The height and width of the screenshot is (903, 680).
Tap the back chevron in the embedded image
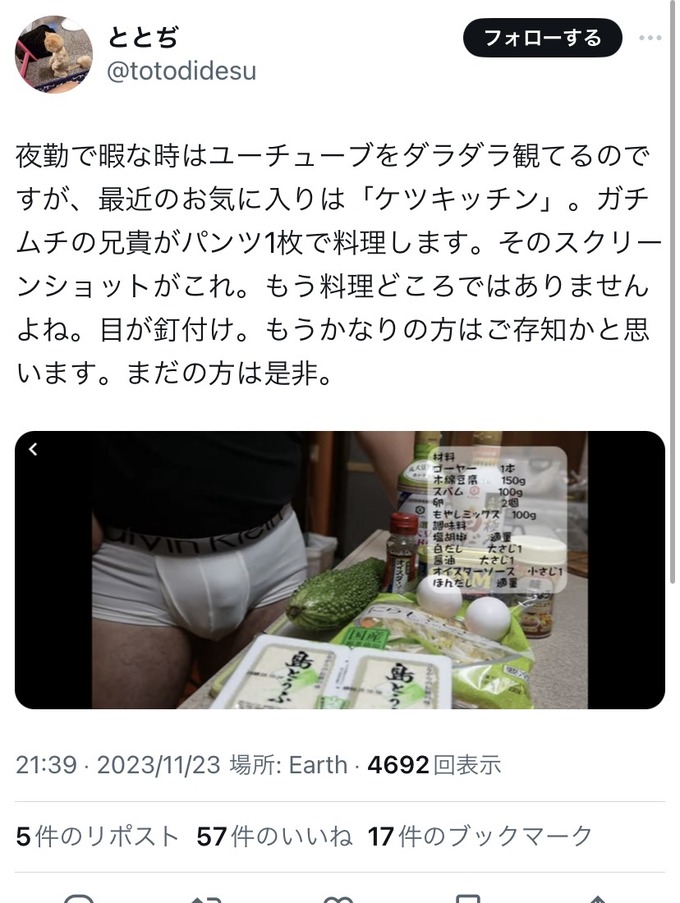pyautogui.click(x=33, y=449)
